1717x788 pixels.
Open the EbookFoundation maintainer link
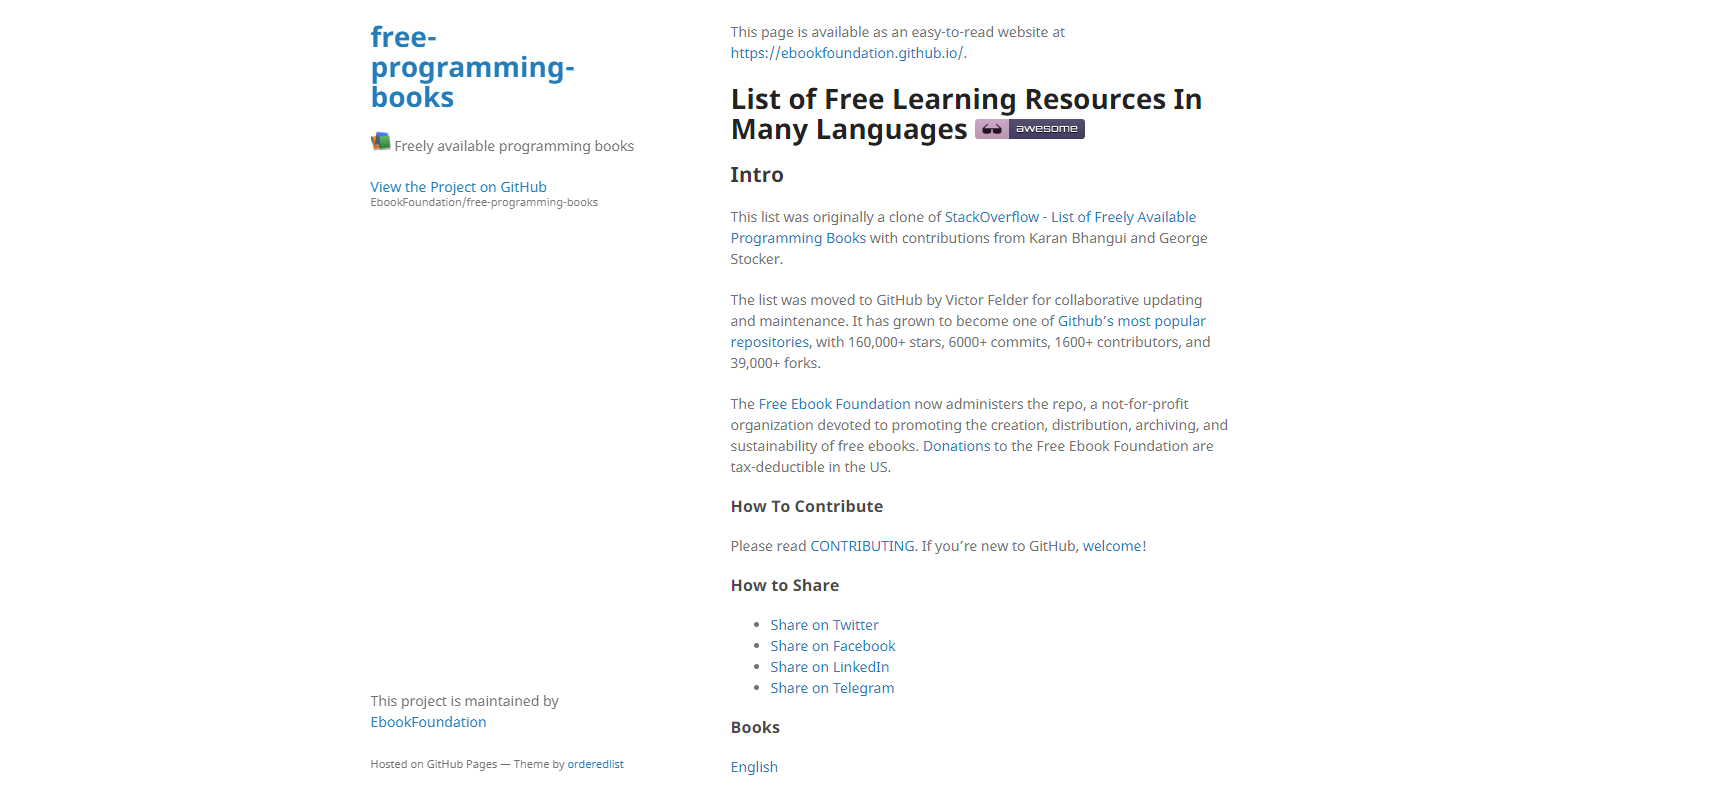point(428,722)
